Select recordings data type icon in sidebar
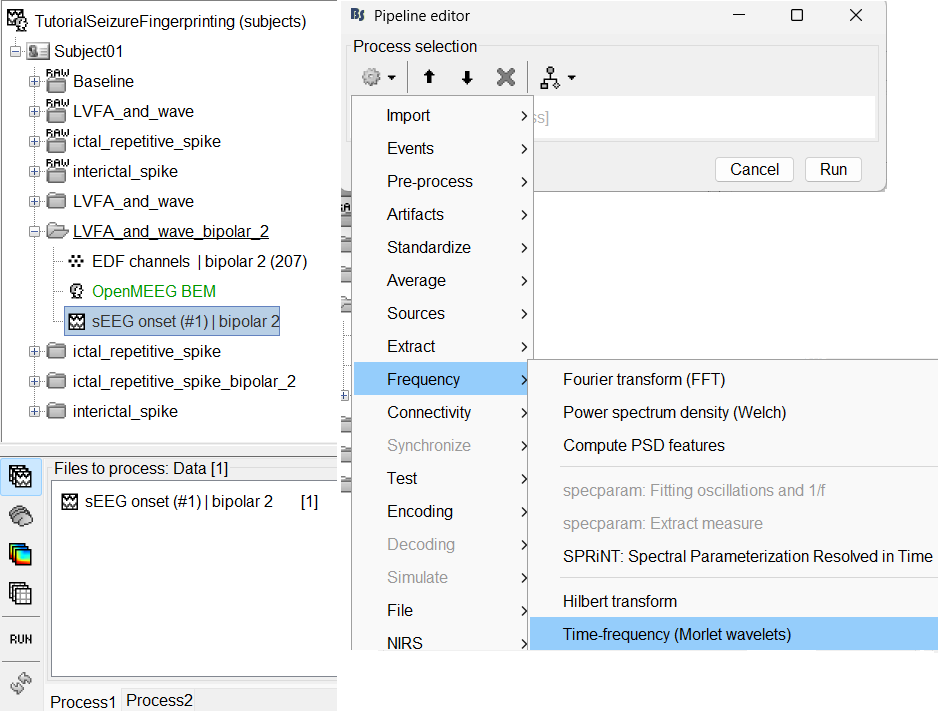The height and width of the screenshot is (711, 938). [x=20, y=478]
